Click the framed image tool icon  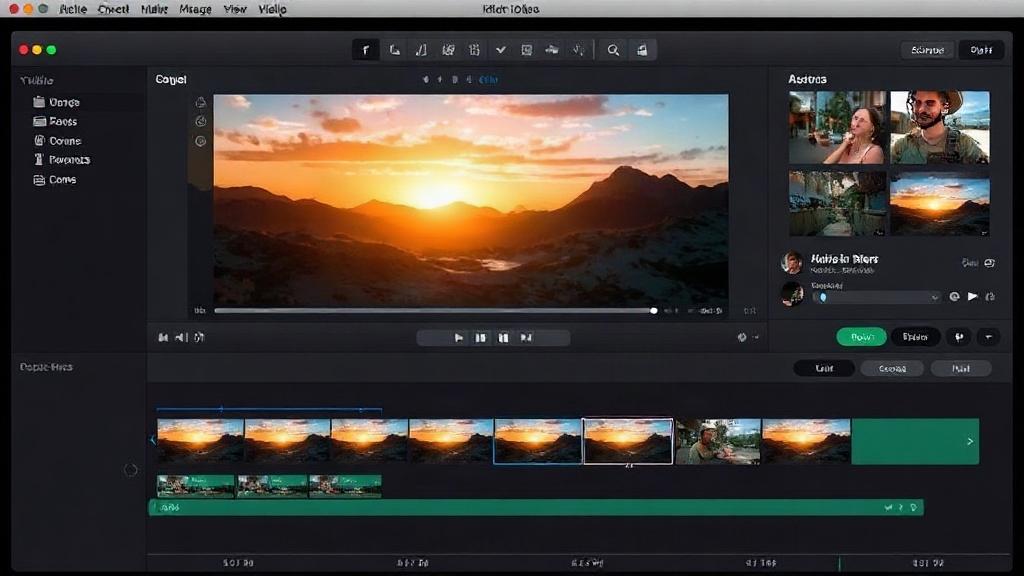[x=526, y=50]
